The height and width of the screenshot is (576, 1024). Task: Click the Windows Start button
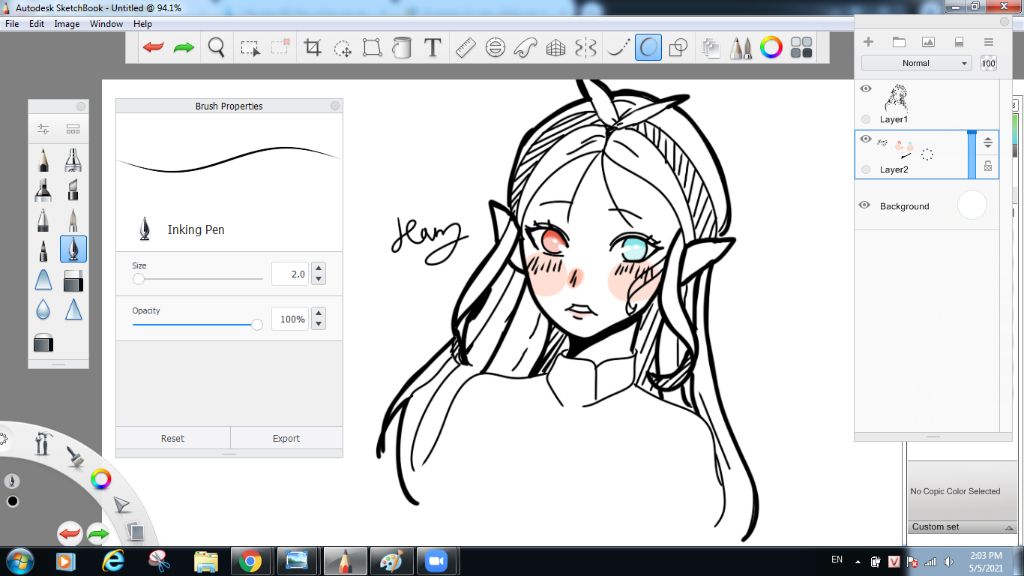click(19, 561)
